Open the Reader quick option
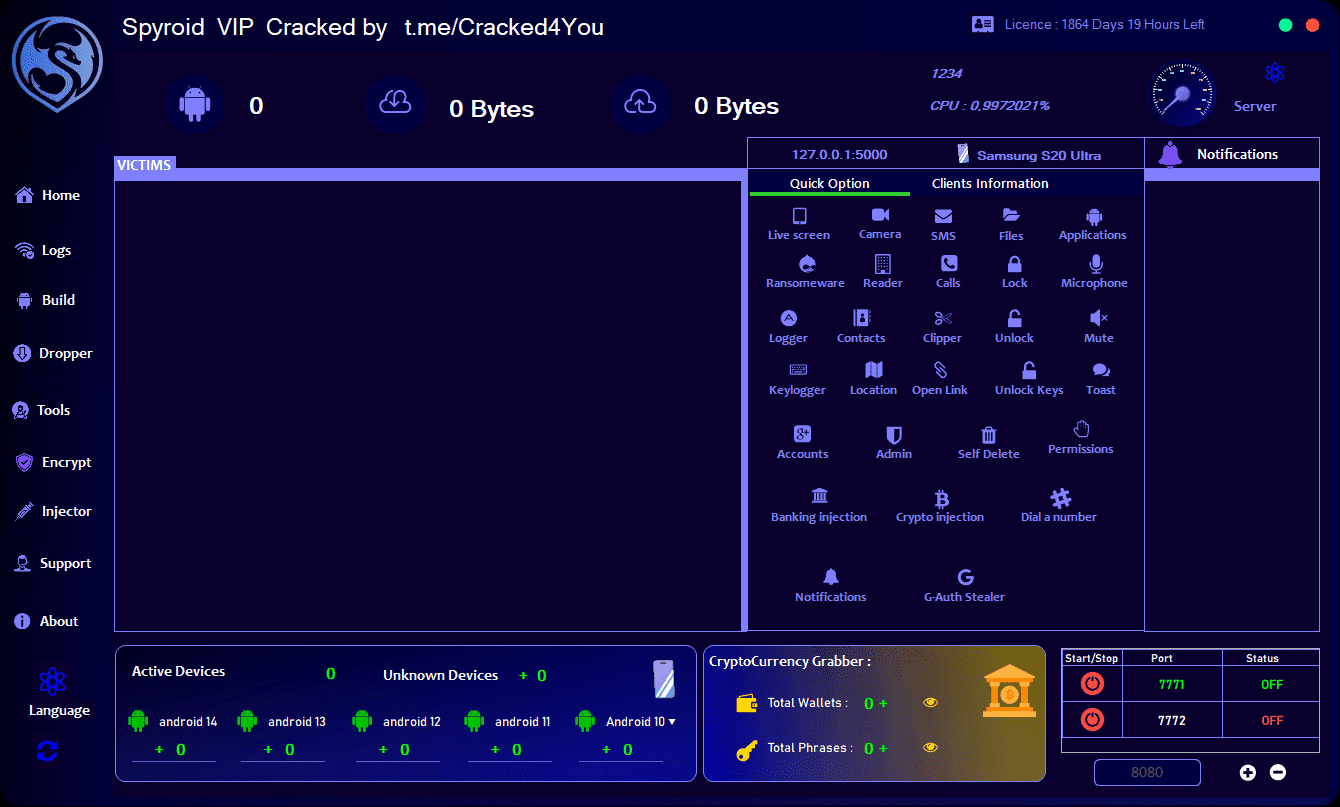 (x=883, y=272)
